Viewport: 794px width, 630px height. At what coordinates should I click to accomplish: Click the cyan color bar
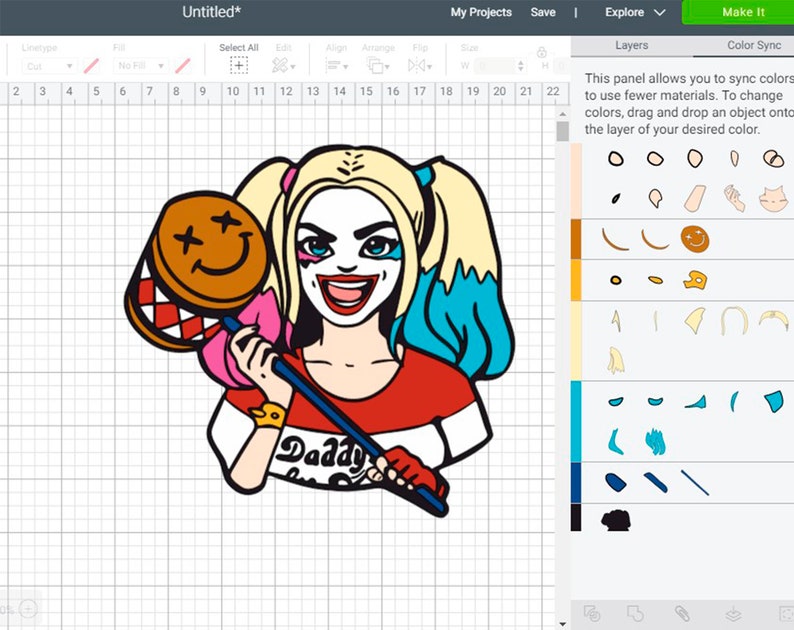tap(576, 421)
